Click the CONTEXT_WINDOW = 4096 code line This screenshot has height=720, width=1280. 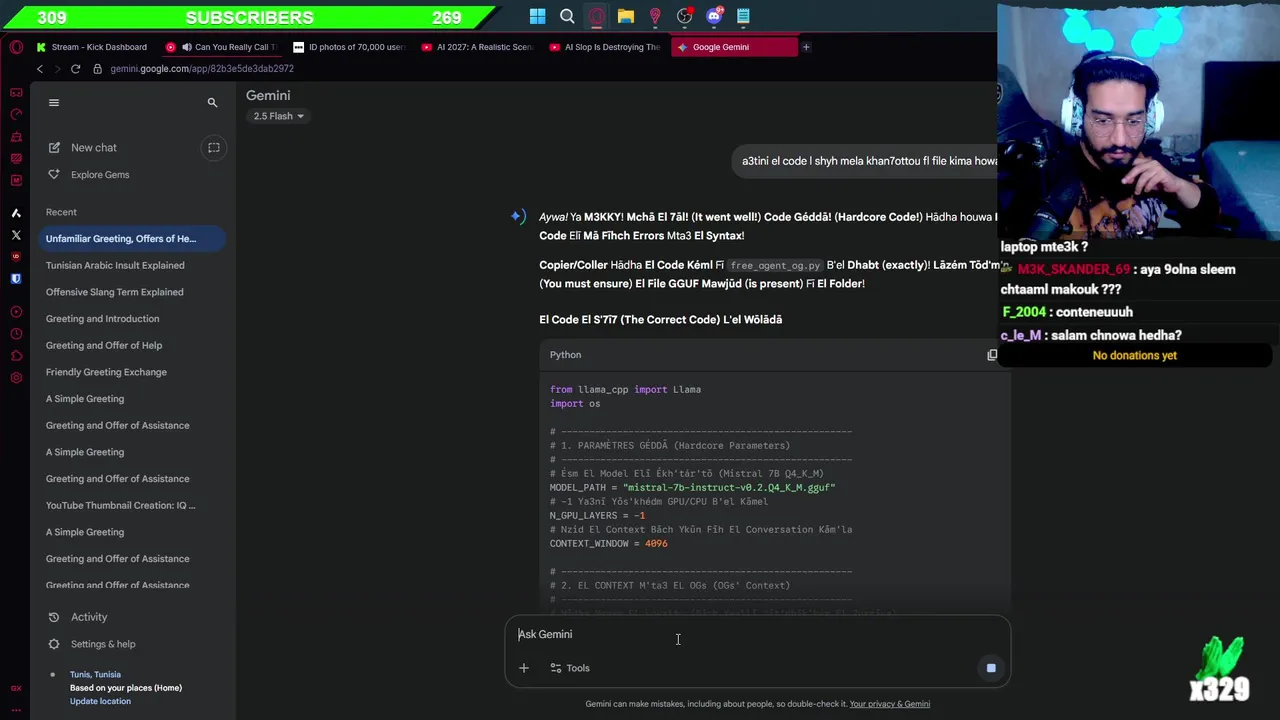pos(608,543)
